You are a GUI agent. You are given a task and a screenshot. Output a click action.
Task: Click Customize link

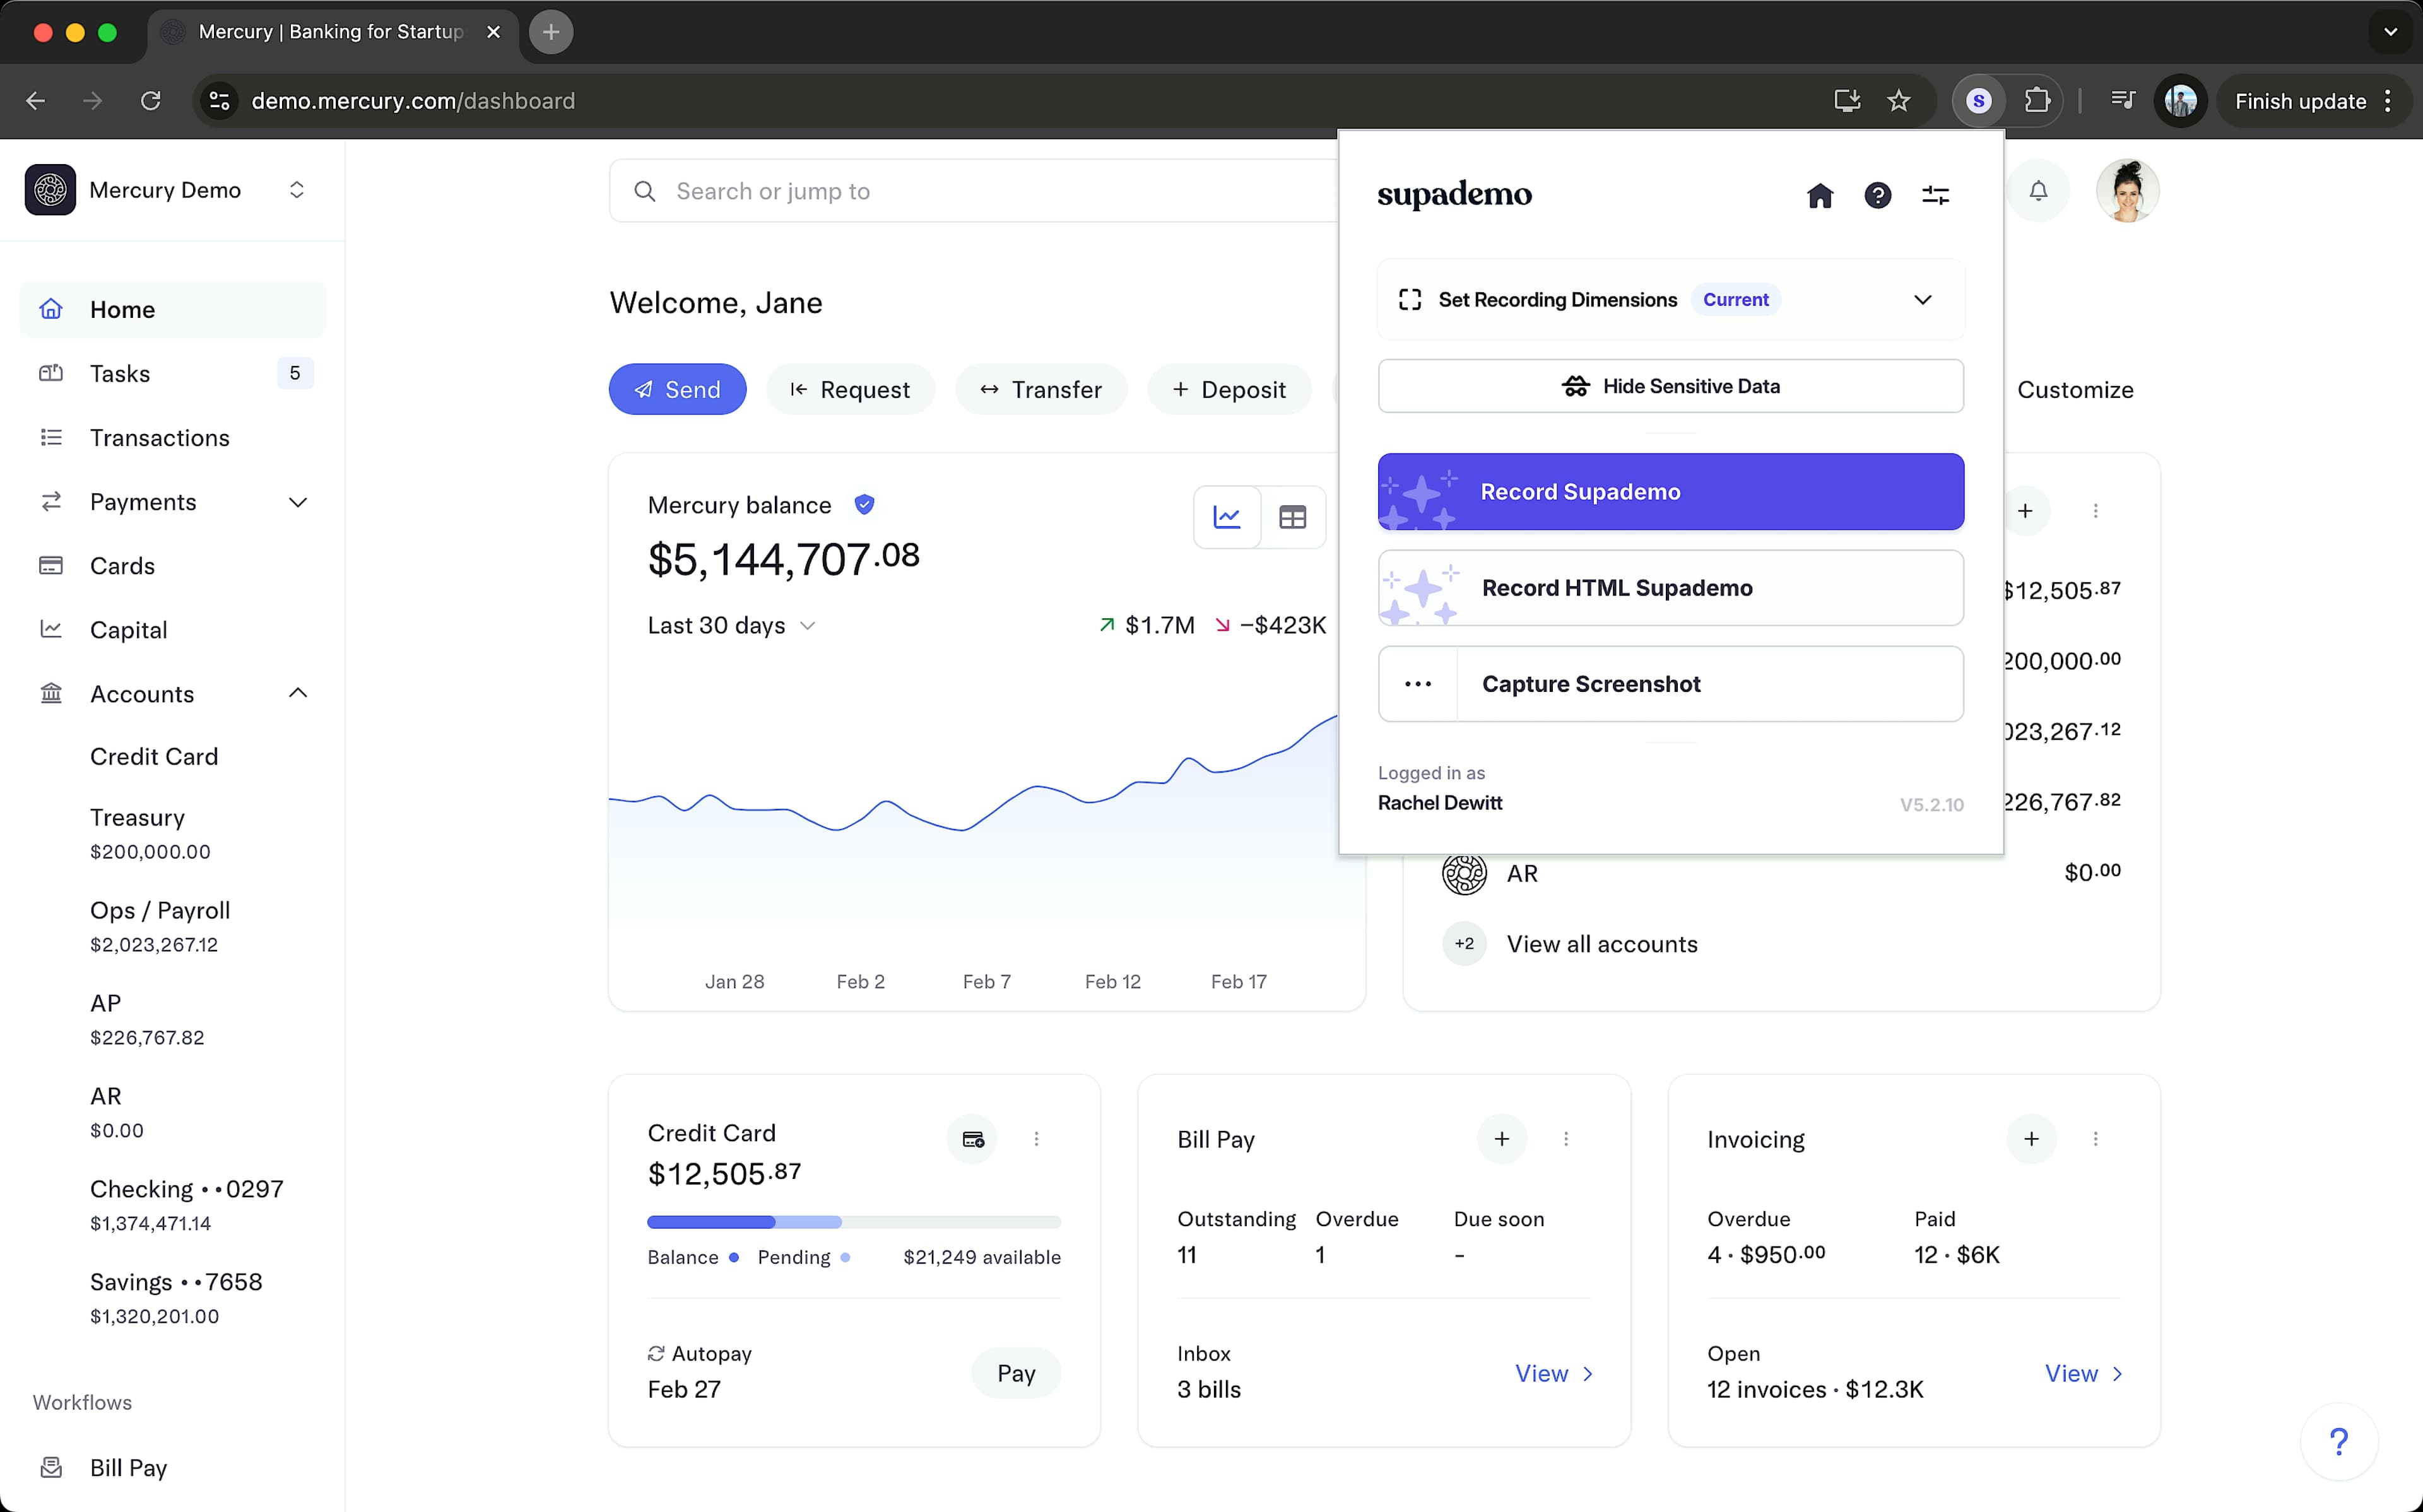[x=2075, y=390]
